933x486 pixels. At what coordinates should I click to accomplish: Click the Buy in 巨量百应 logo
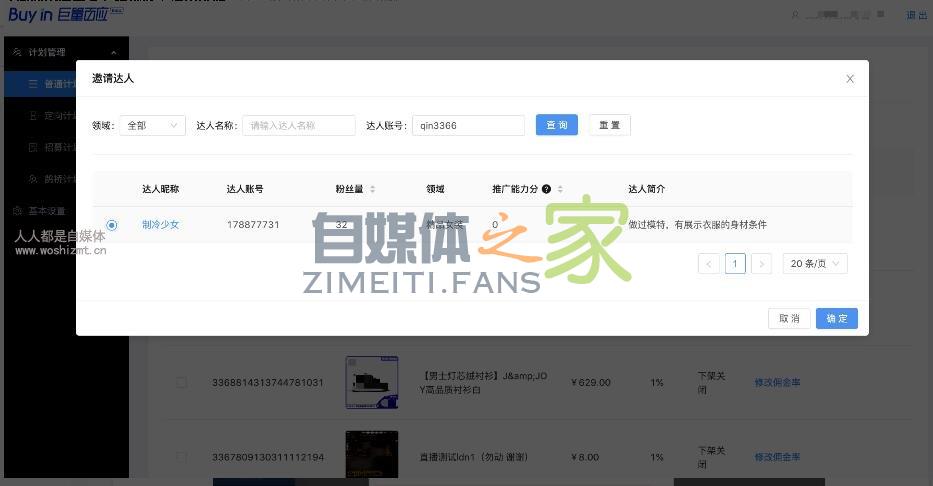[65, 15]
